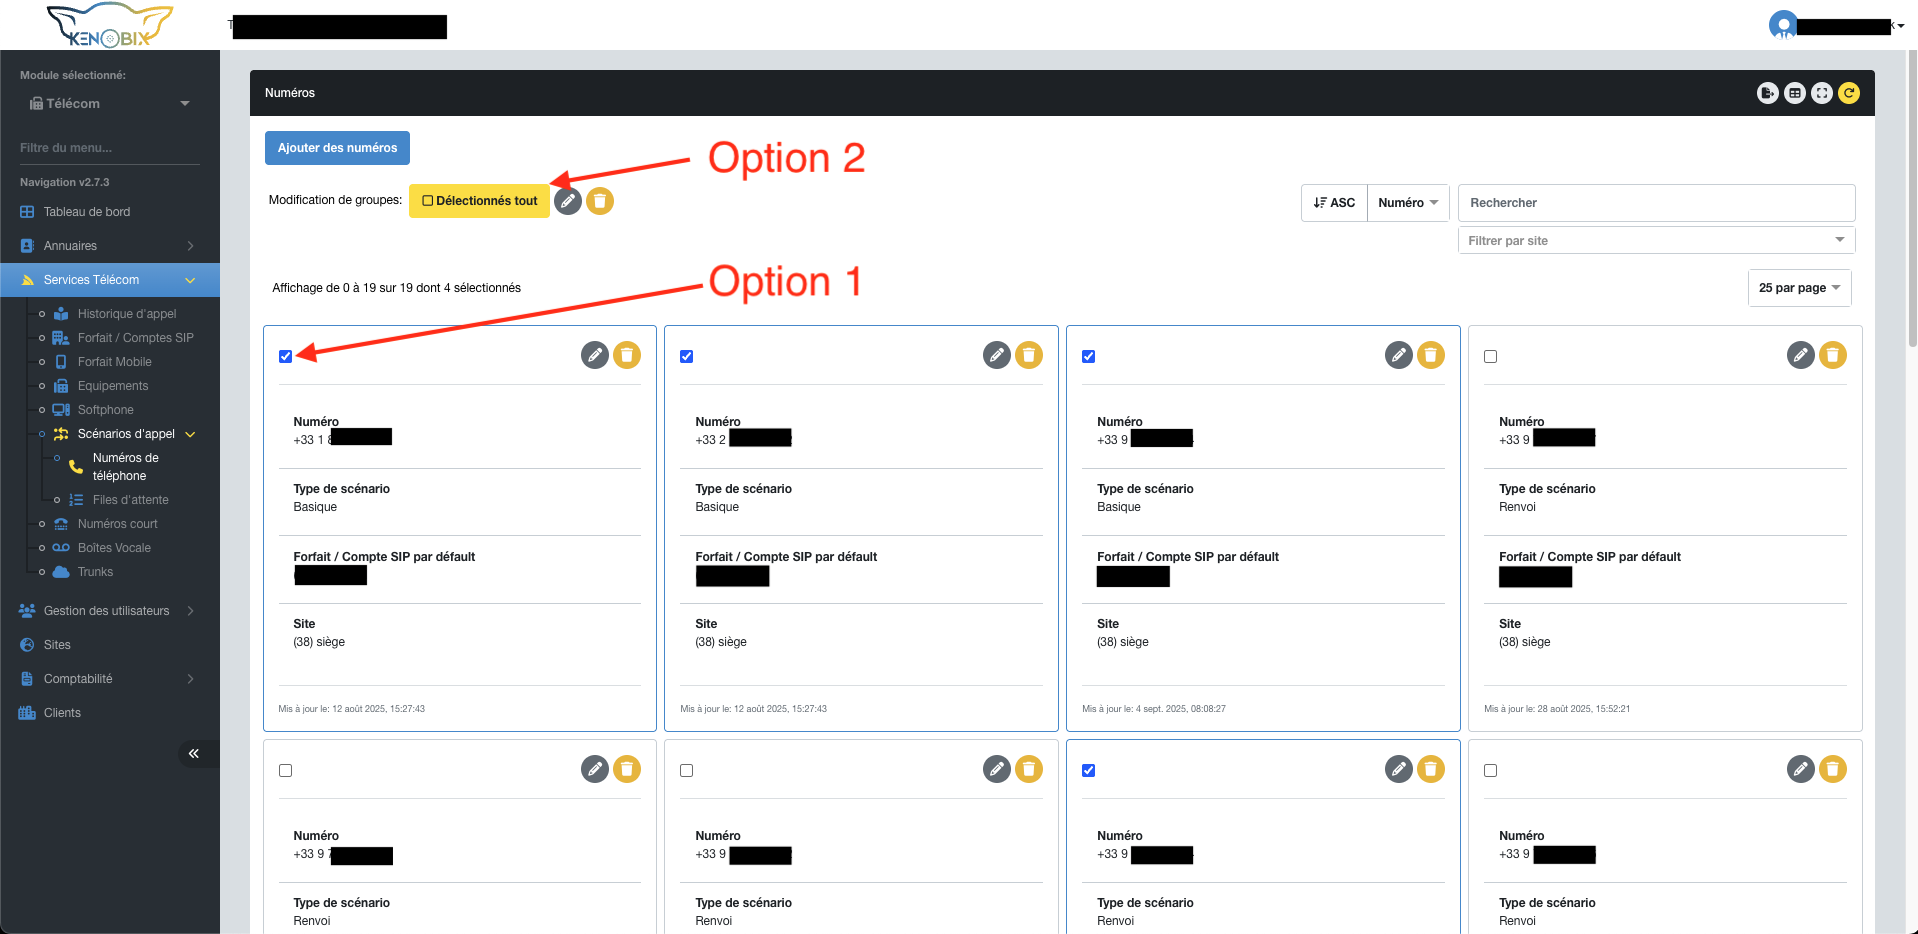Click the yellow refresh icon
This screenshot has height=934, width=1918.
click(x=1849, y=93)
